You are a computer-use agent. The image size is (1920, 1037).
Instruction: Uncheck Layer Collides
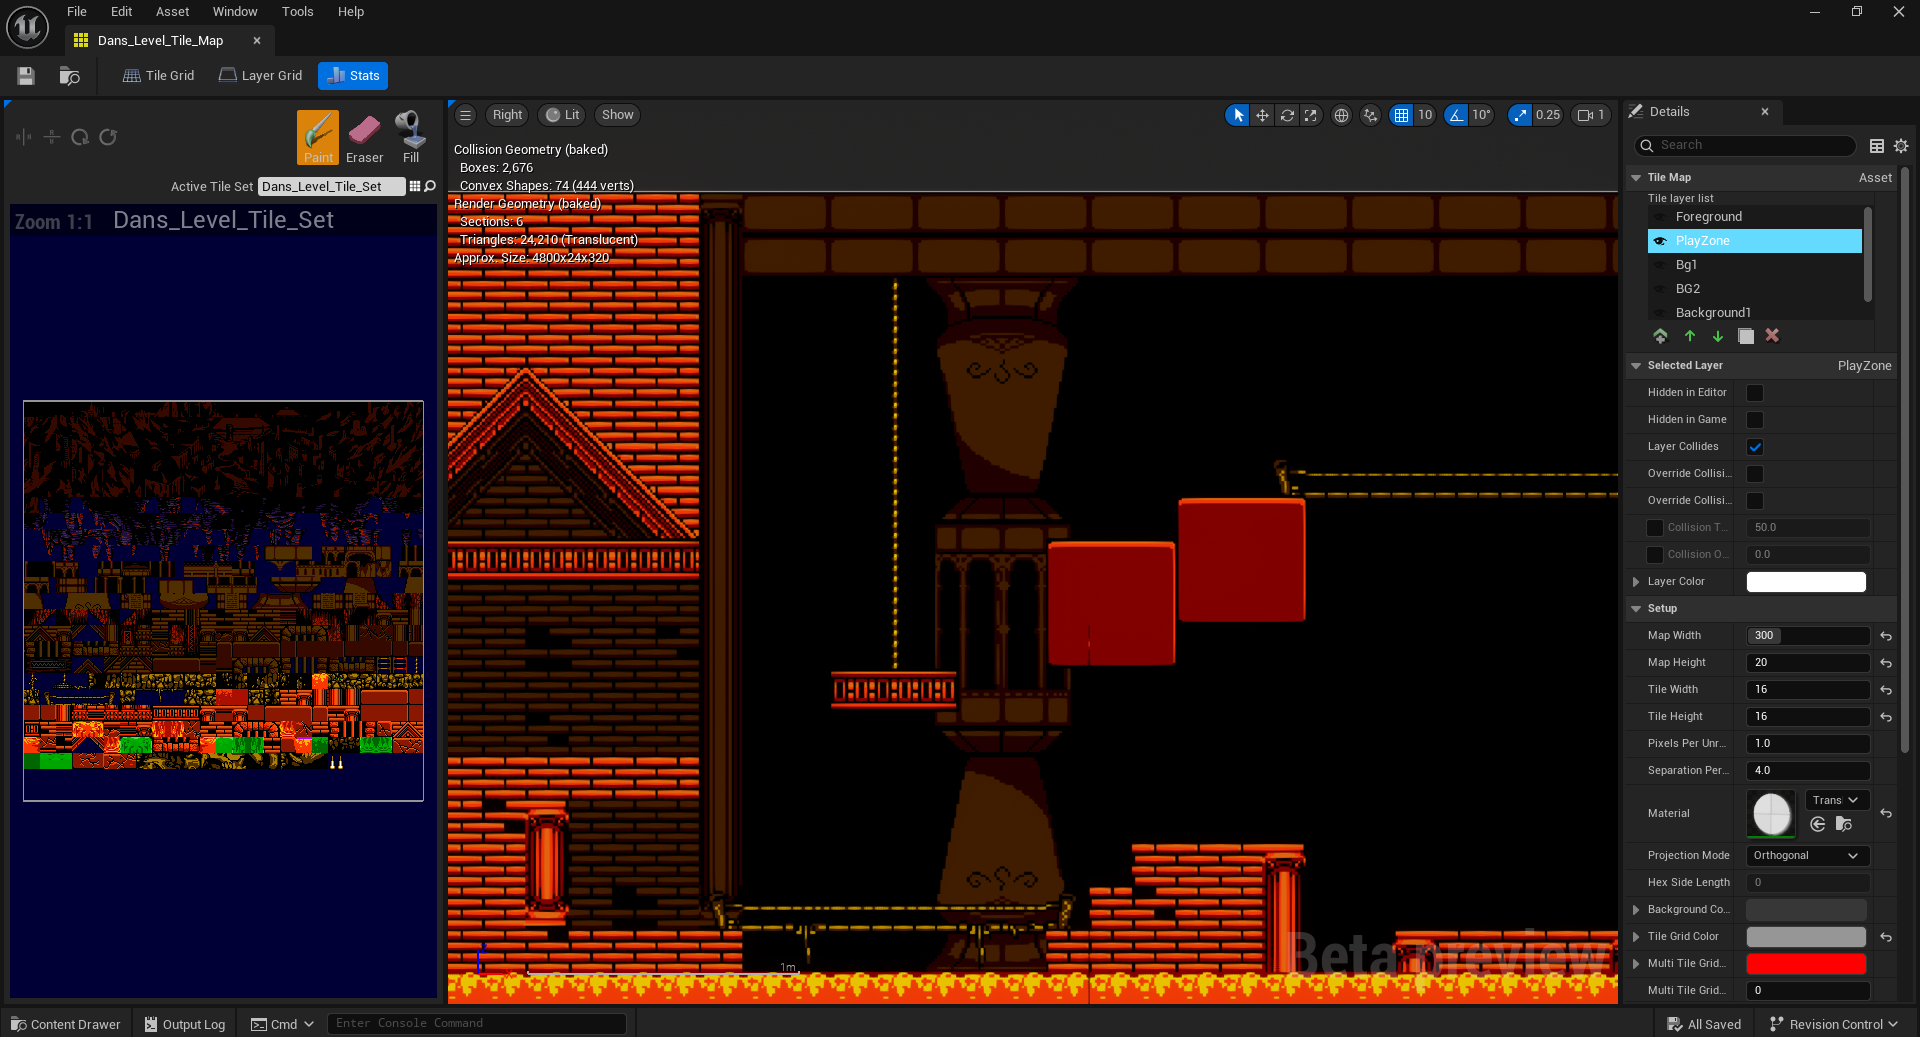pyautogui.click(x=1755, y=447)
